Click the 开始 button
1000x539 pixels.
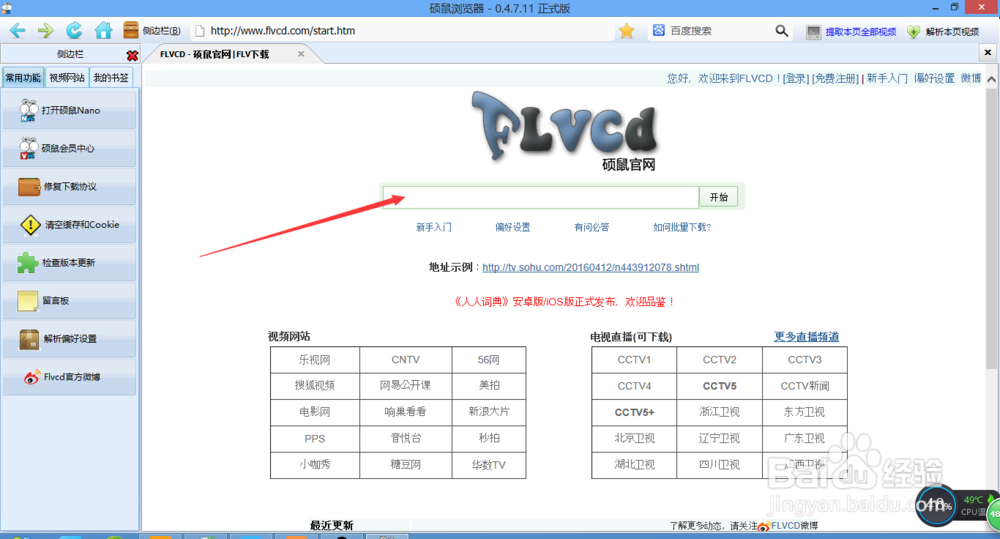tap(719, 197)
